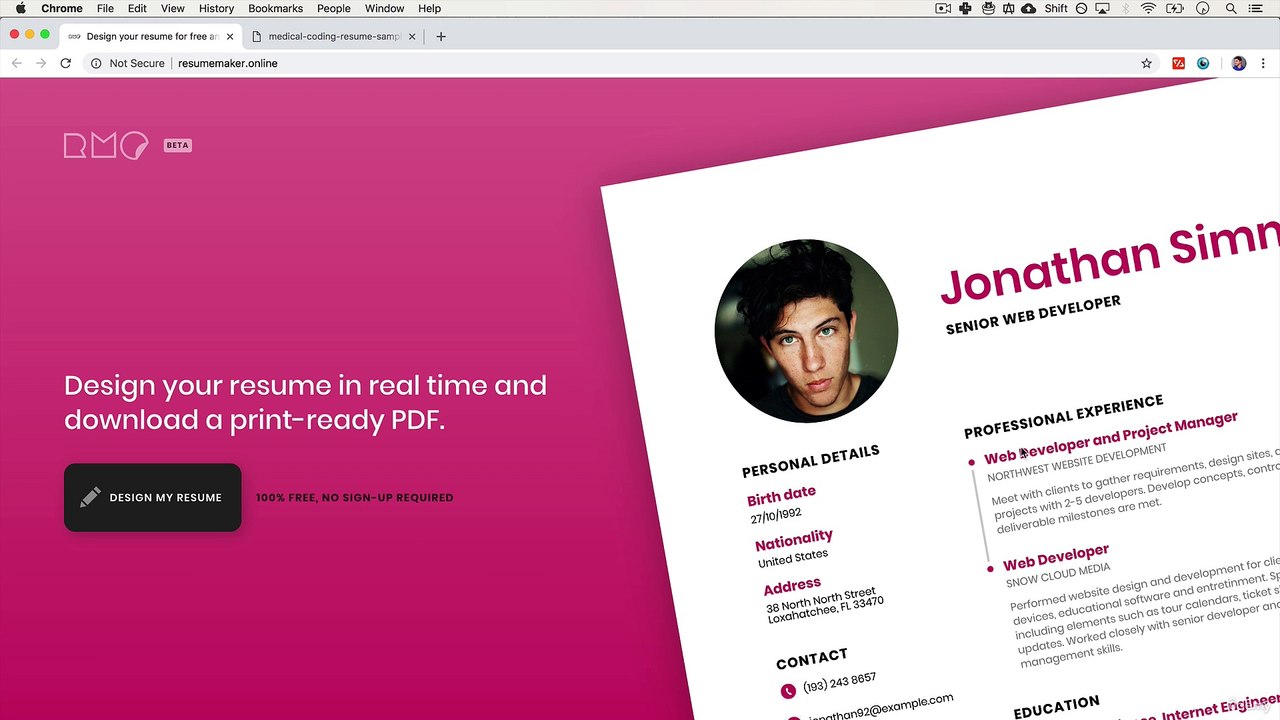Click the Shift indicator in the menu bar

pos(1056,8)
